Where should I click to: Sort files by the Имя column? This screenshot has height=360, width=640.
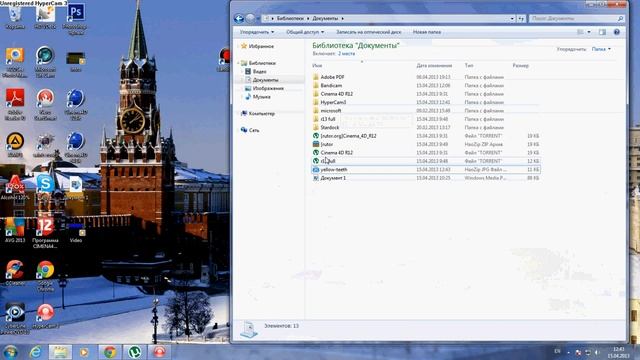317,65
